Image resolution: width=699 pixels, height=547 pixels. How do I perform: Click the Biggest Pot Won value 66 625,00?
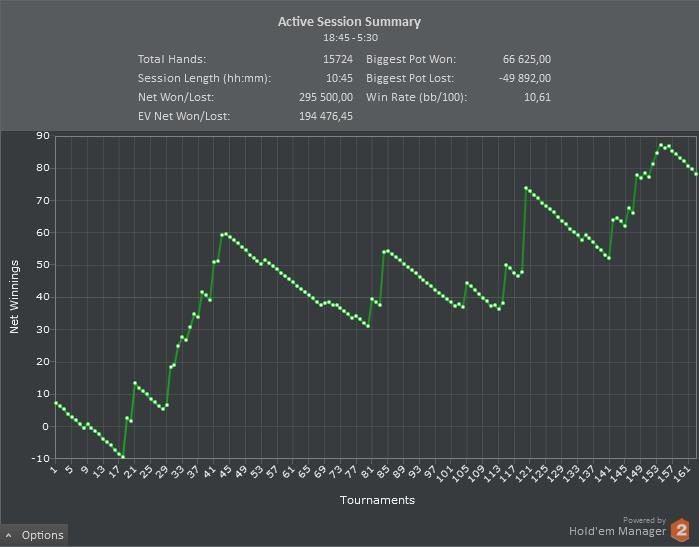(527, 59)
